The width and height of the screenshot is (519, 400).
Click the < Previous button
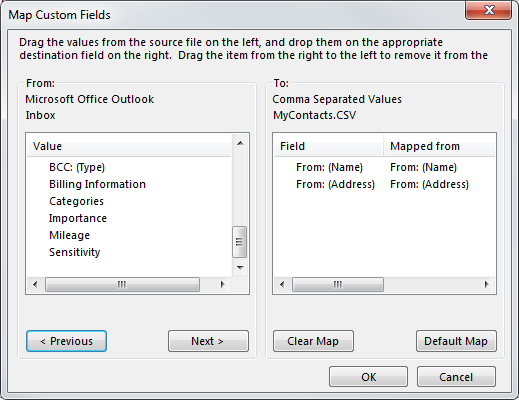[x=66, y=341]
